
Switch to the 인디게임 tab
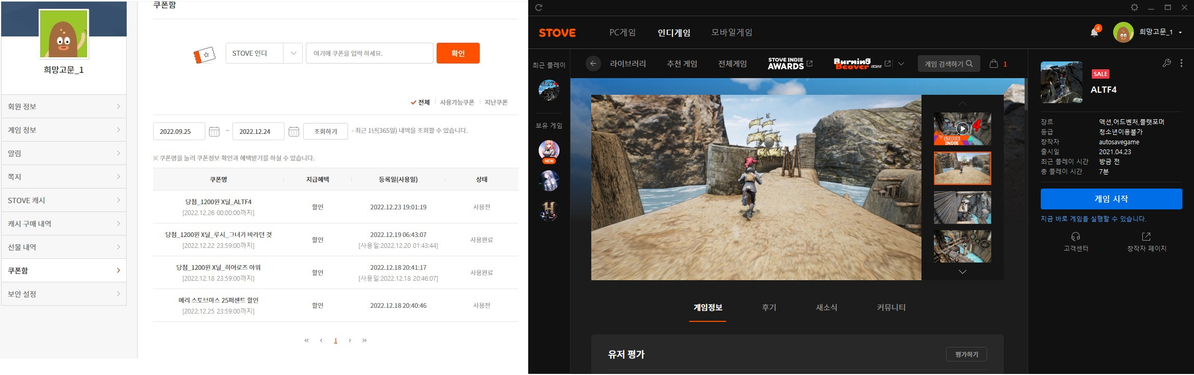(x=674, y=33)
